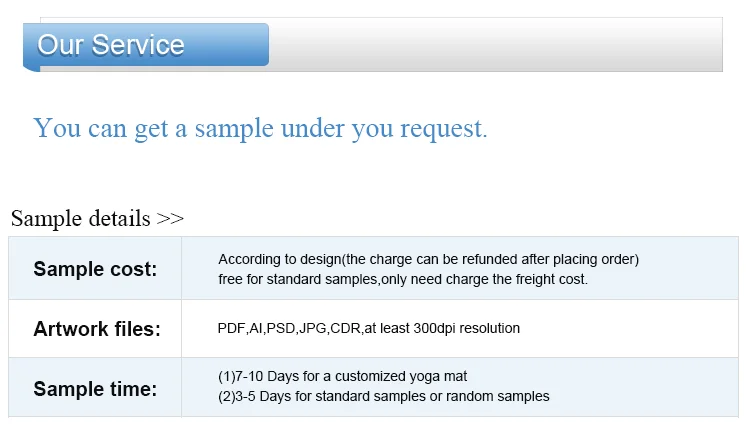
Task: Click the folded corner of the blue ribbon
Action: point(32,69)
